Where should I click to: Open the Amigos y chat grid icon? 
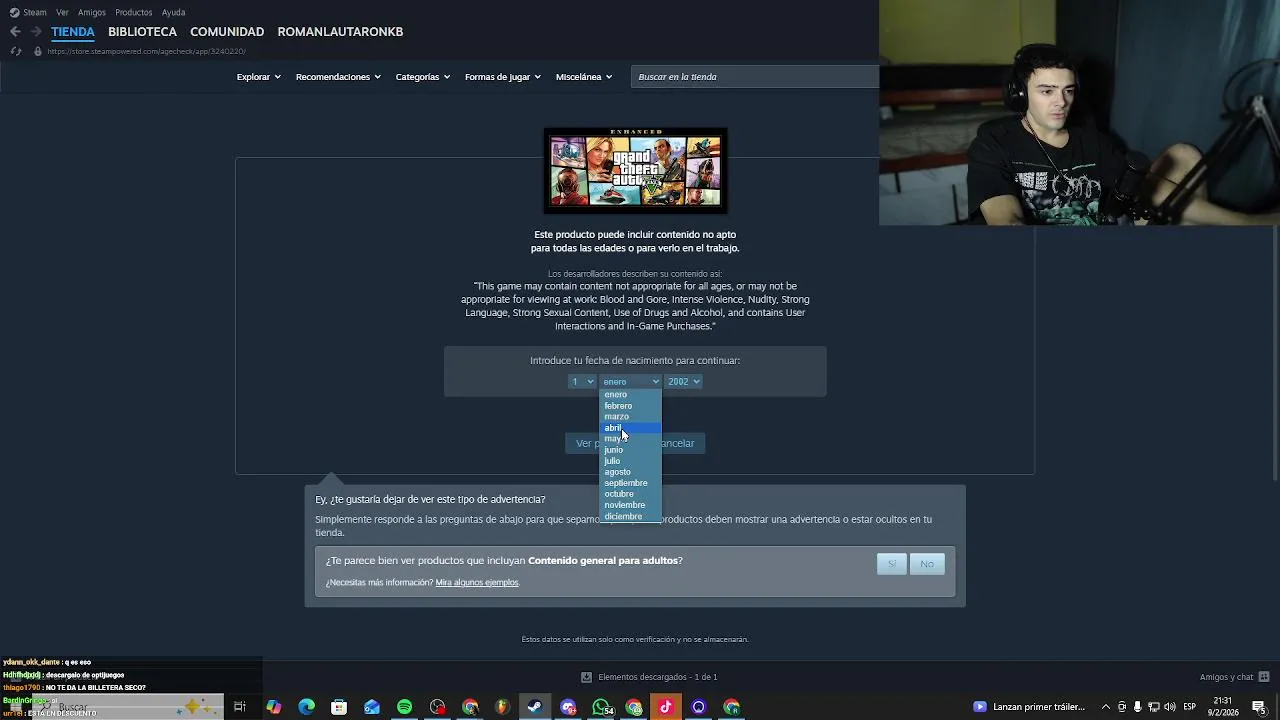click(1264, 677)
